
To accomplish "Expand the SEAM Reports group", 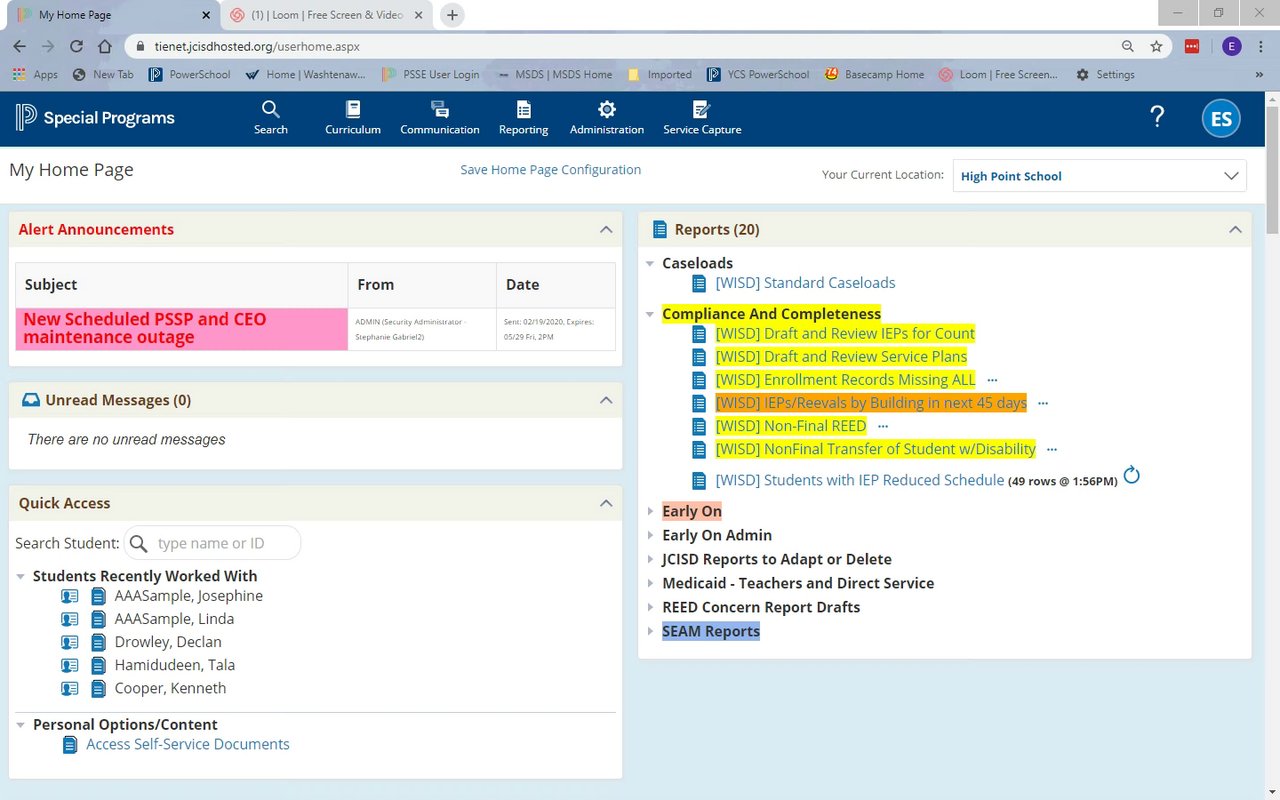I will [650, 631].
